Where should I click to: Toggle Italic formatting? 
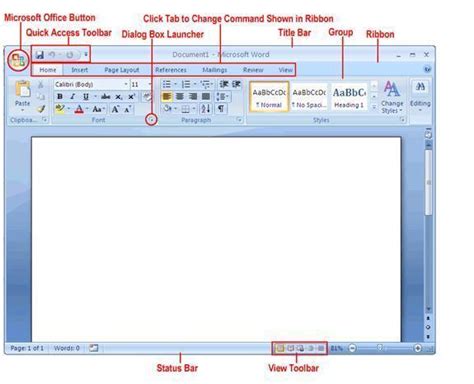[x=72, y=97]
